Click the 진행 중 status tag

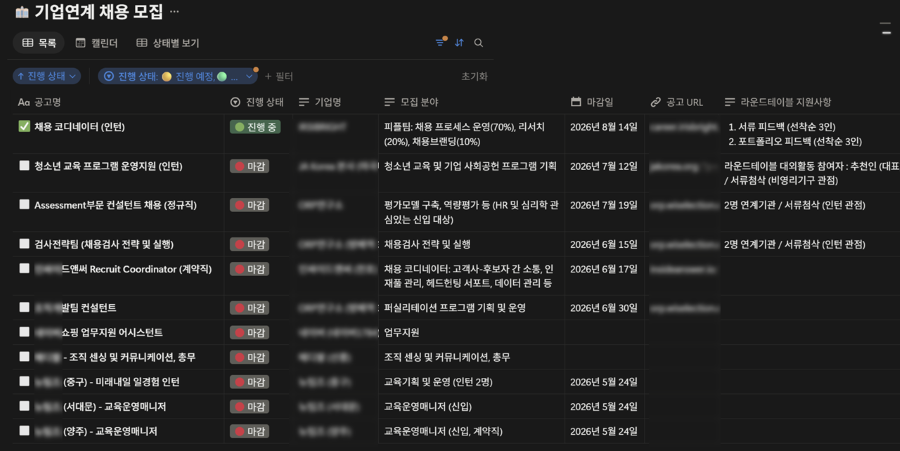(x=255, y=127)
